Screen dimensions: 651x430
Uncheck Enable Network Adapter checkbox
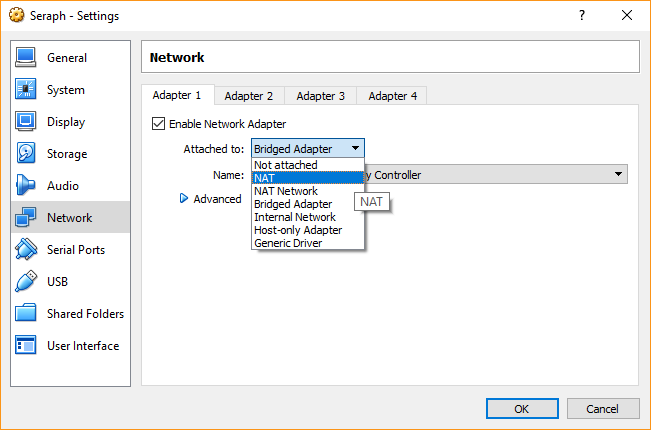point(158,124)
